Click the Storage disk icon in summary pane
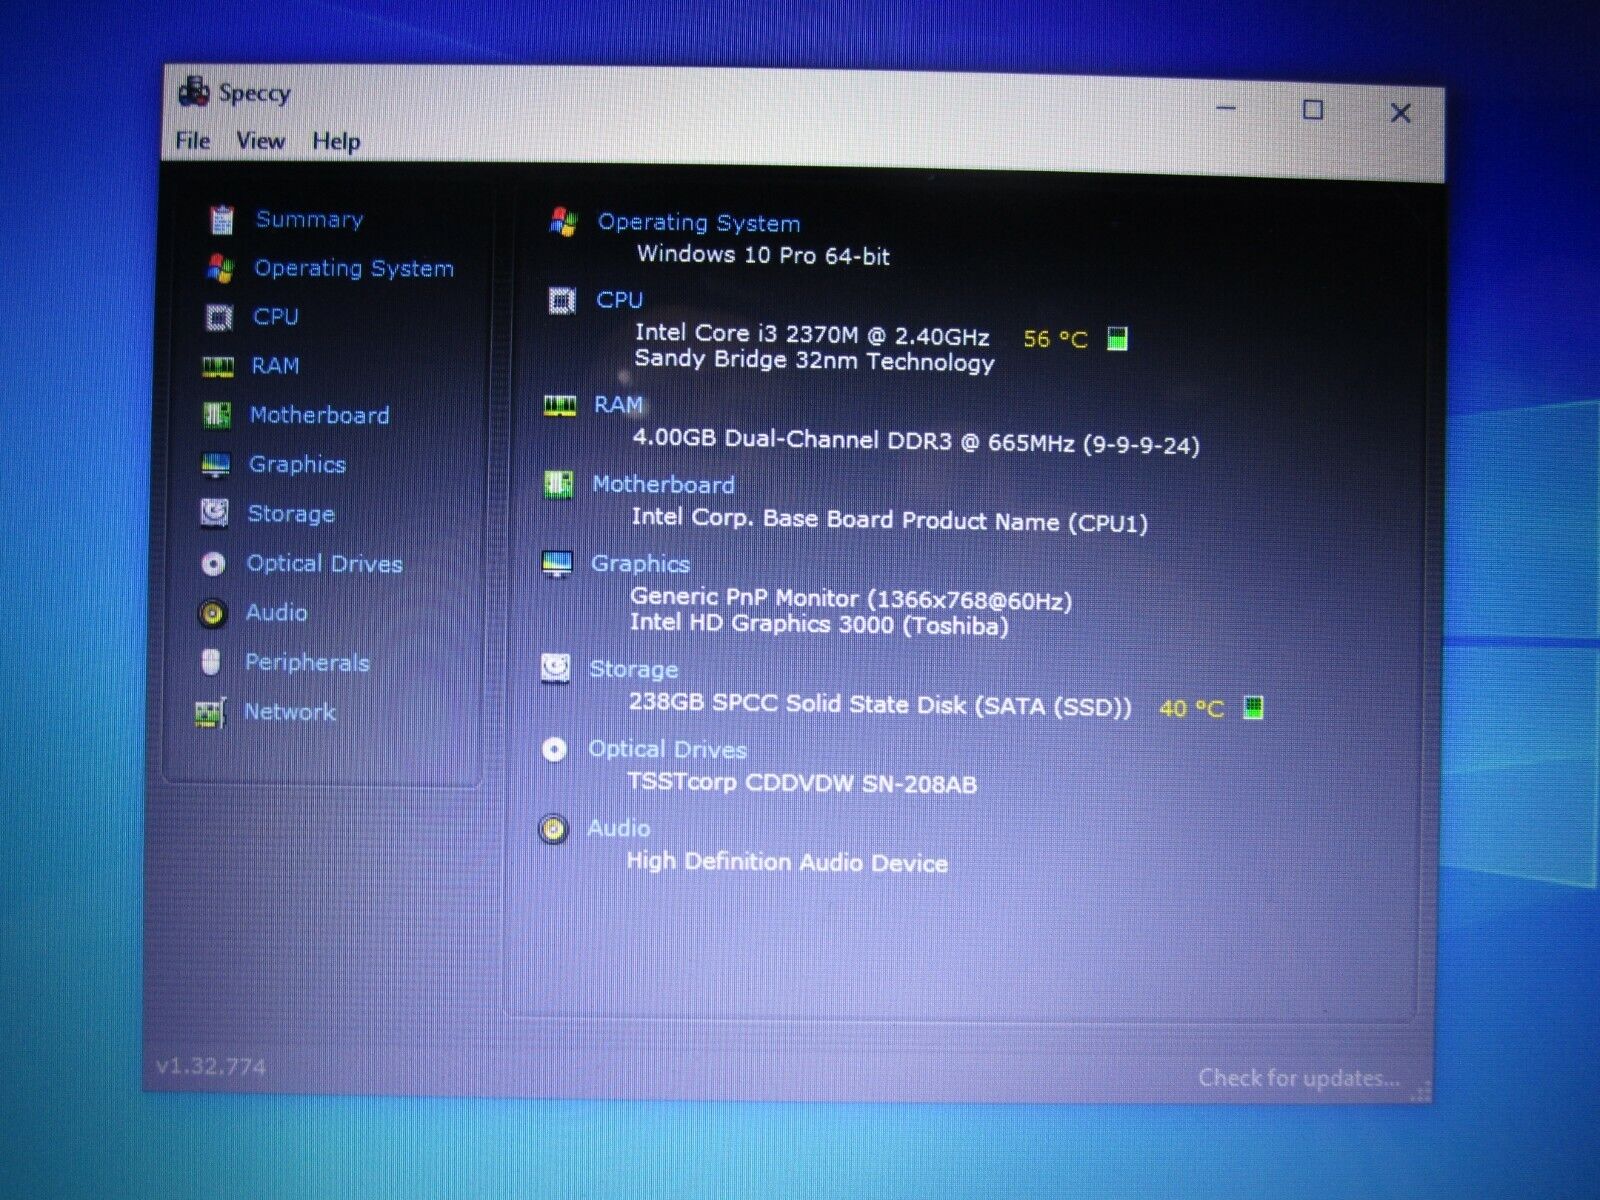 pyautogui.click(x=556, y=668)
